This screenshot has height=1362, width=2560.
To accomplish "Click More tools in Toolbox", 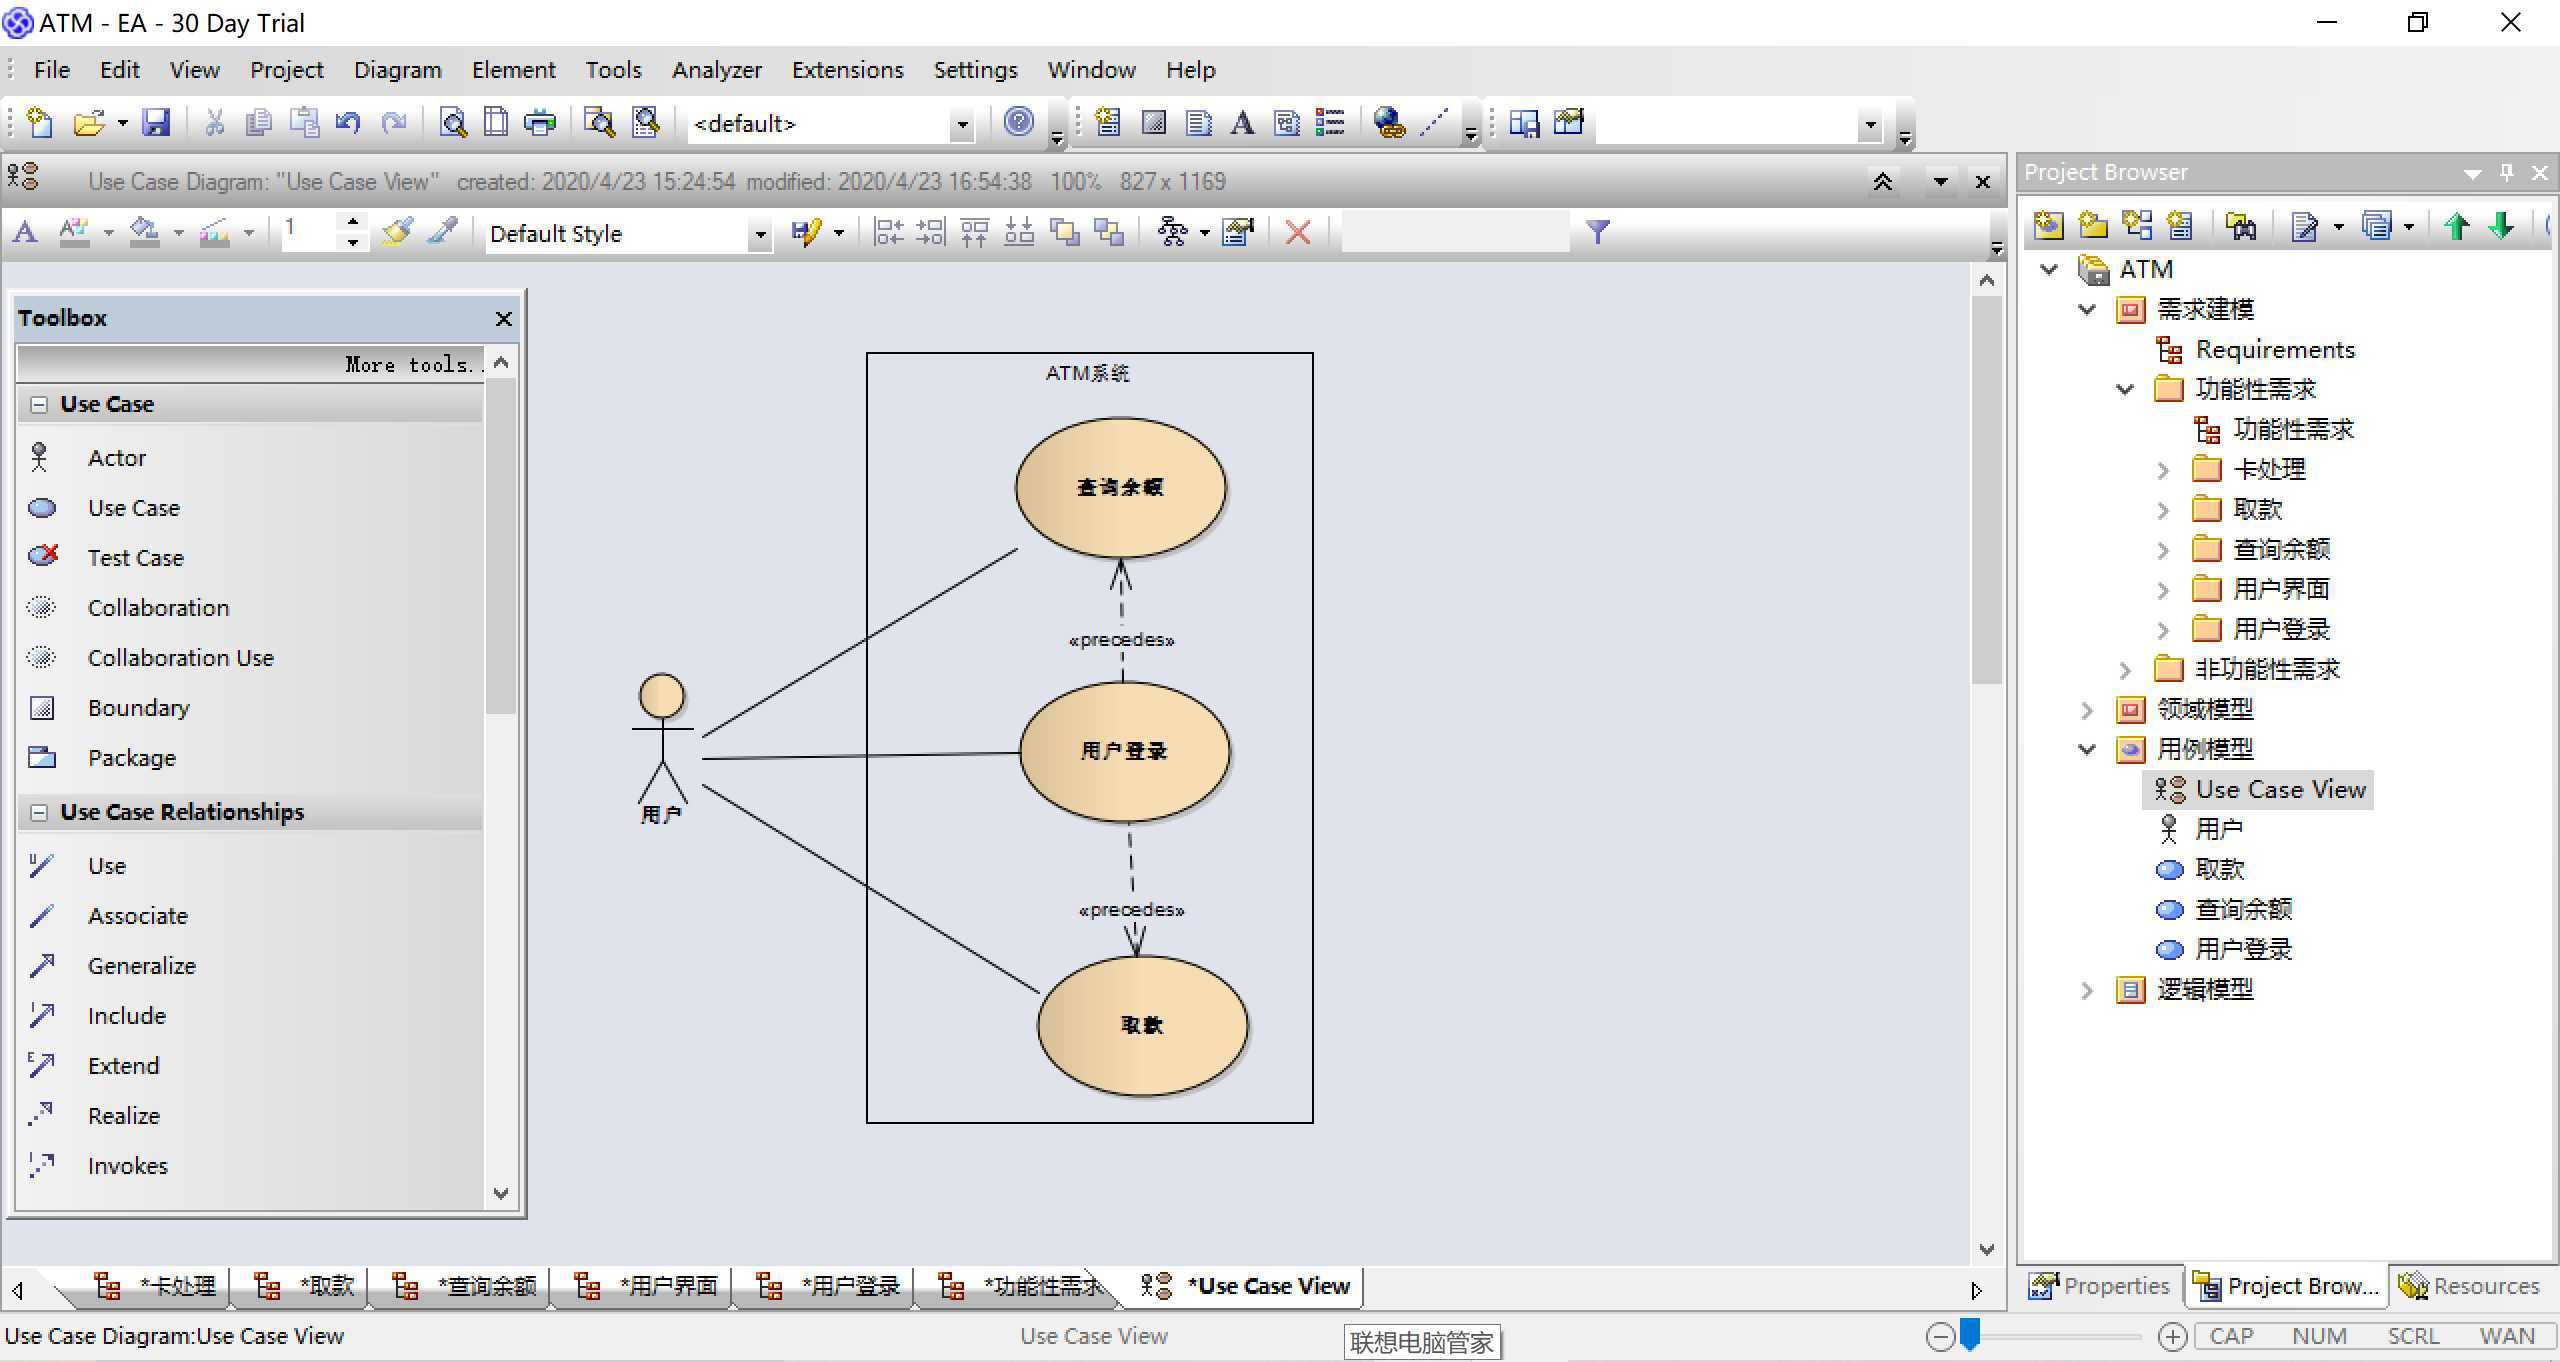I will (x=410, y=365).
